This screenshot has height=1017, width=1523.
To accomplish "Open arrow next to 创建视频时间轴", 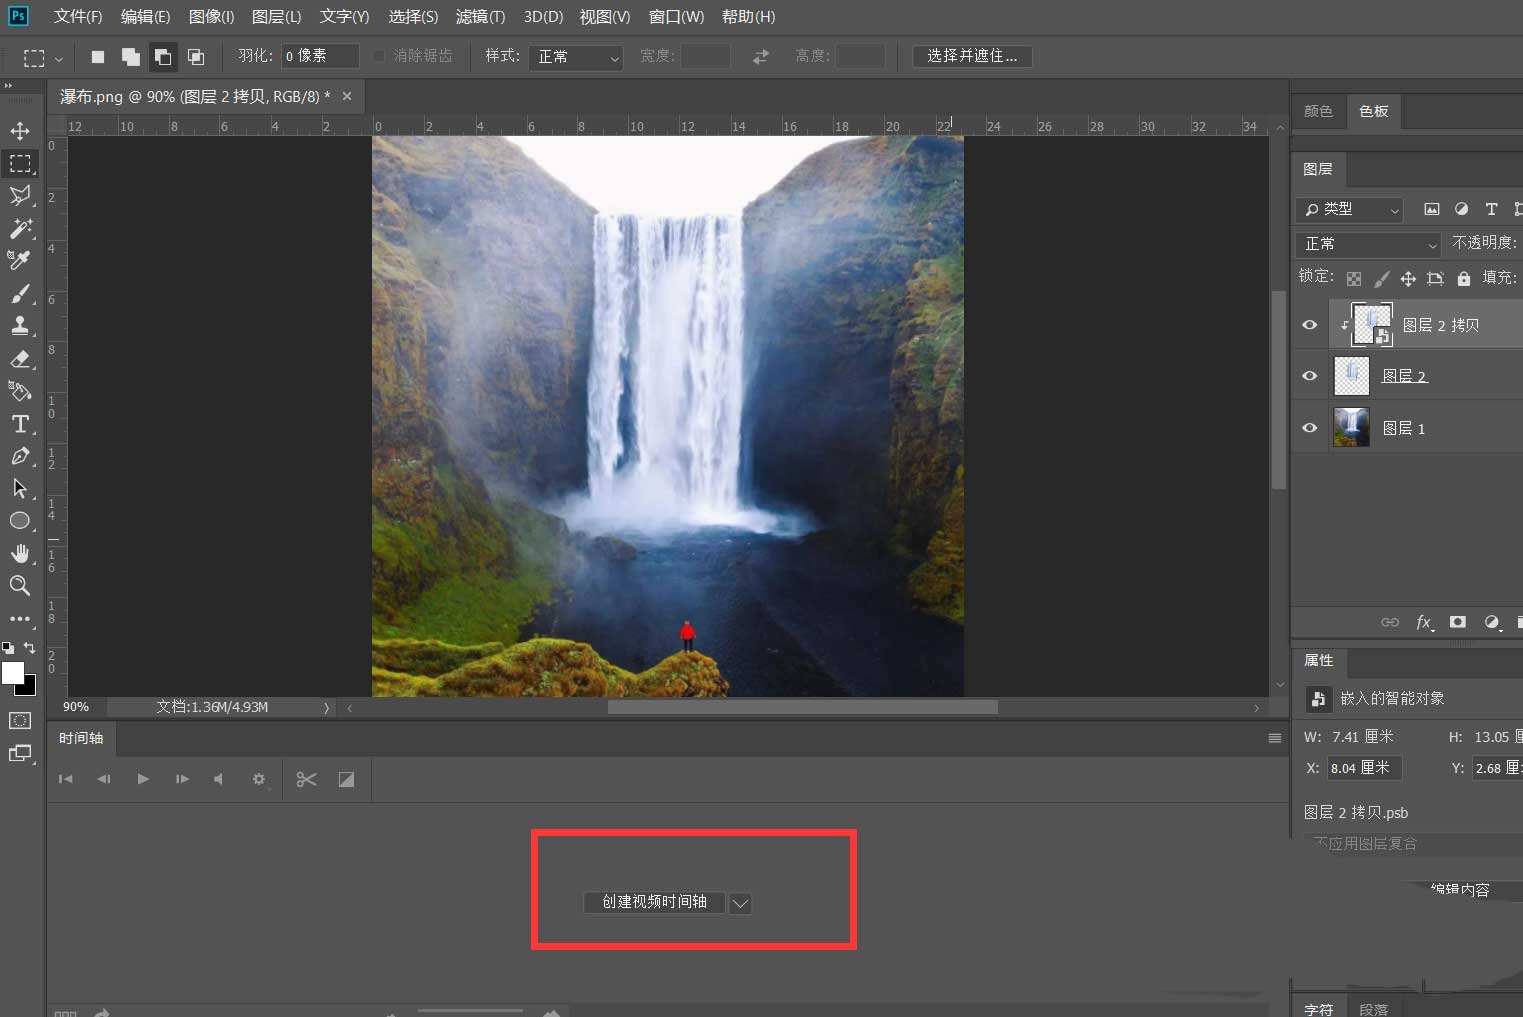I will [740, 903].
